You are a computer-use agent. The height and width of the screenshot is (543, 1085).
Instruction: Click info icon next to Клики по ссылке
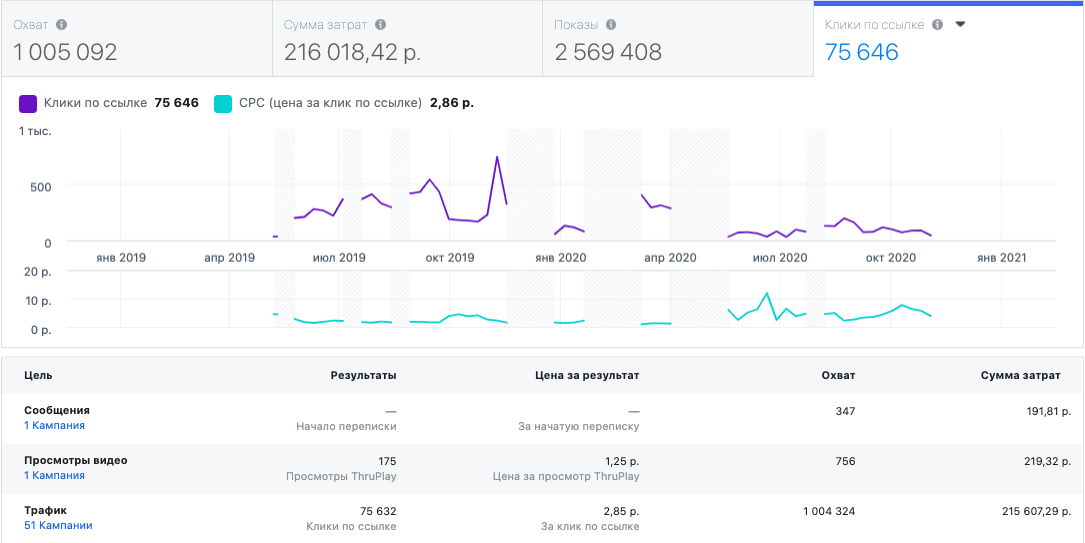click(x=938, y=25)
